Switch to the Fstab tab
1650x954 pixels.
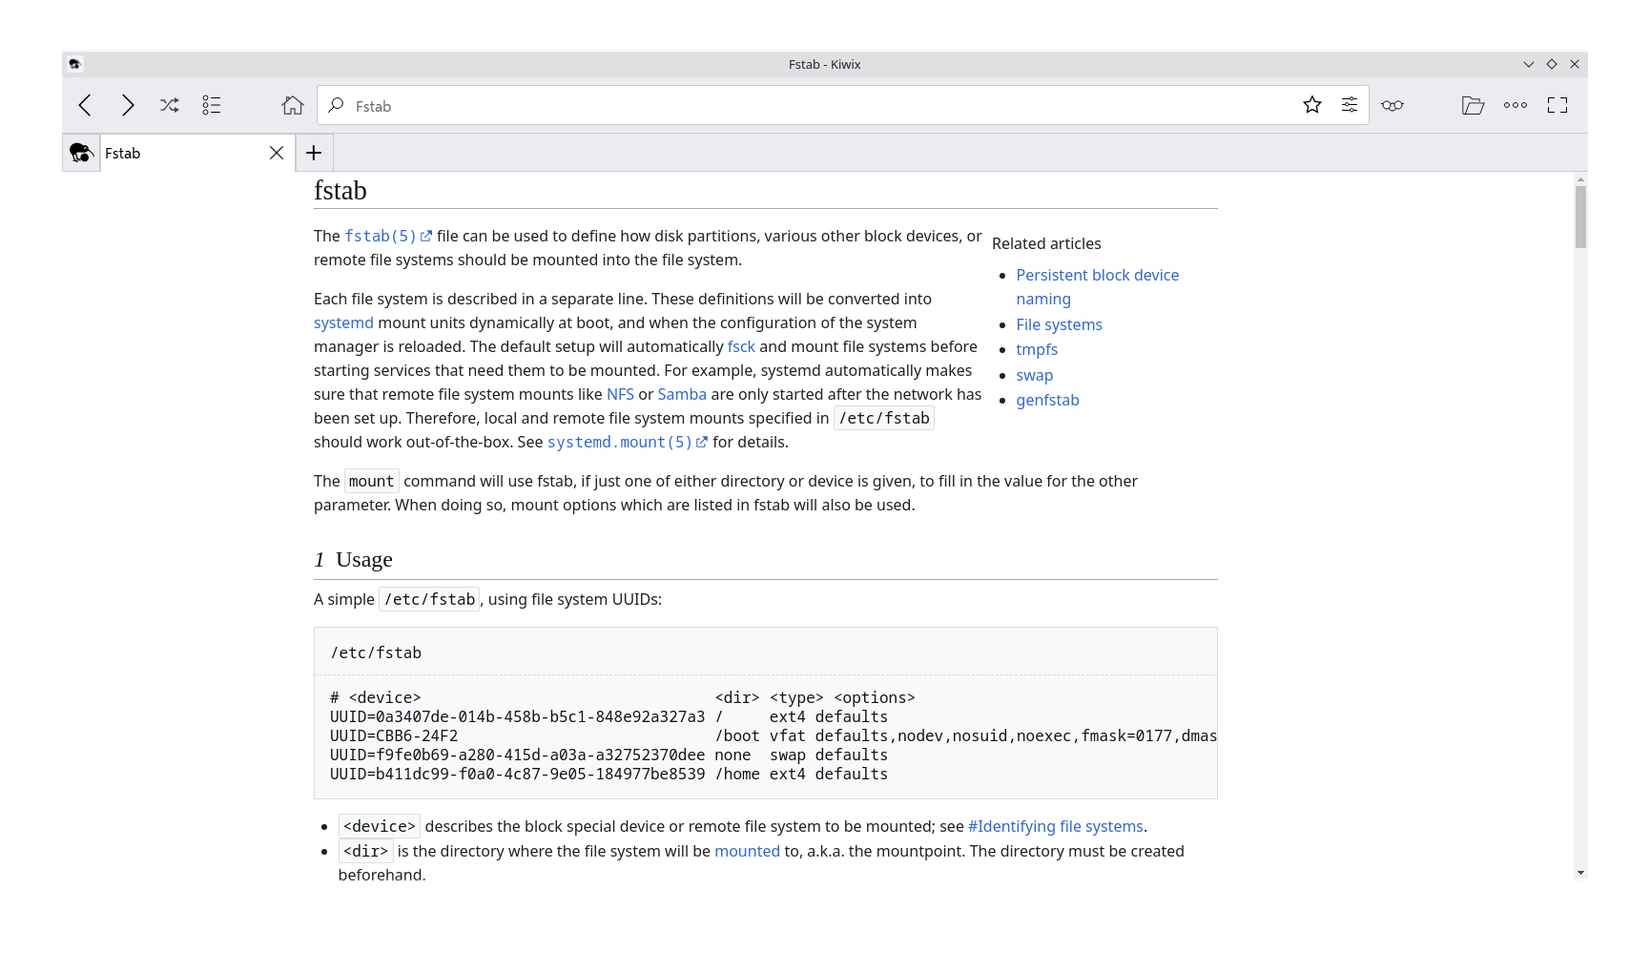[150, 153]
